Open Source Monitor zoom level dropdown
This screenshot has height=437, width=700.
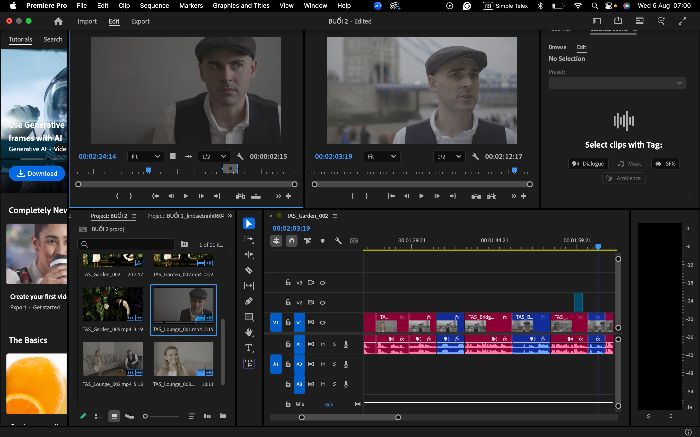(145, 157)
